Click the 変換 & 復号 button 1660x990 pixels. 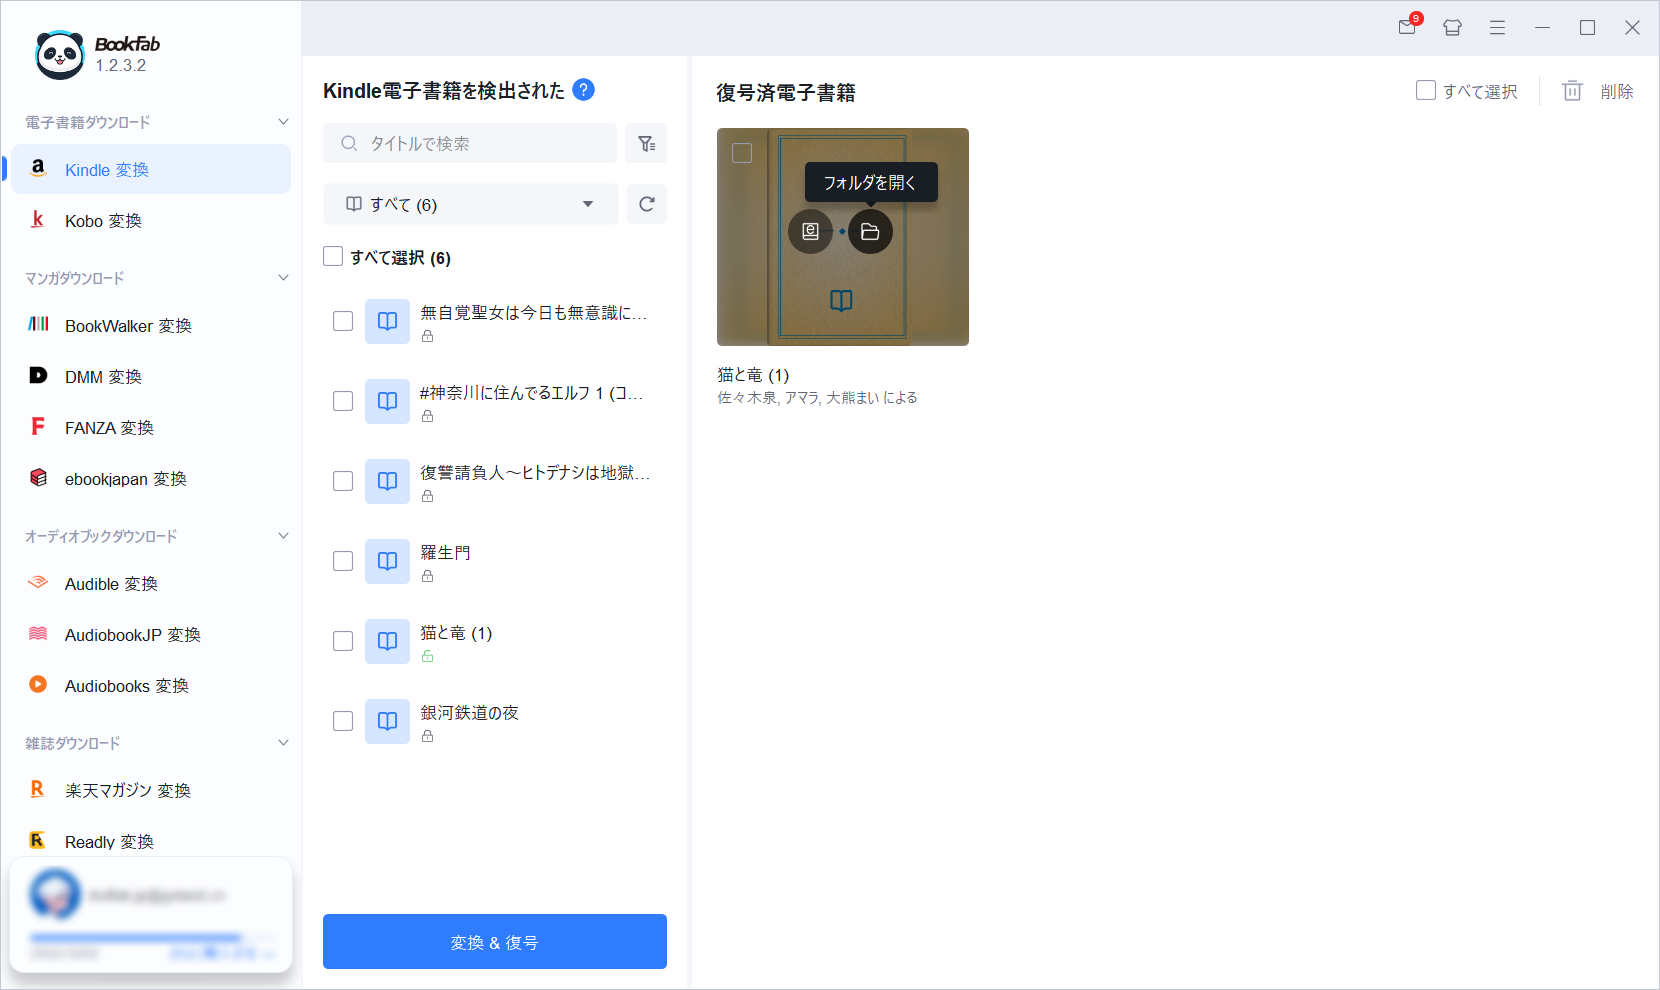[x=495, y=941]
